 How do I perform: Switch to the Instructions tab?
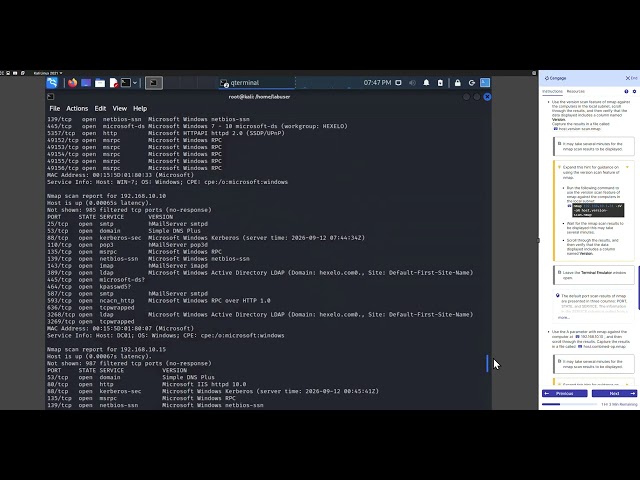point(552,91)
